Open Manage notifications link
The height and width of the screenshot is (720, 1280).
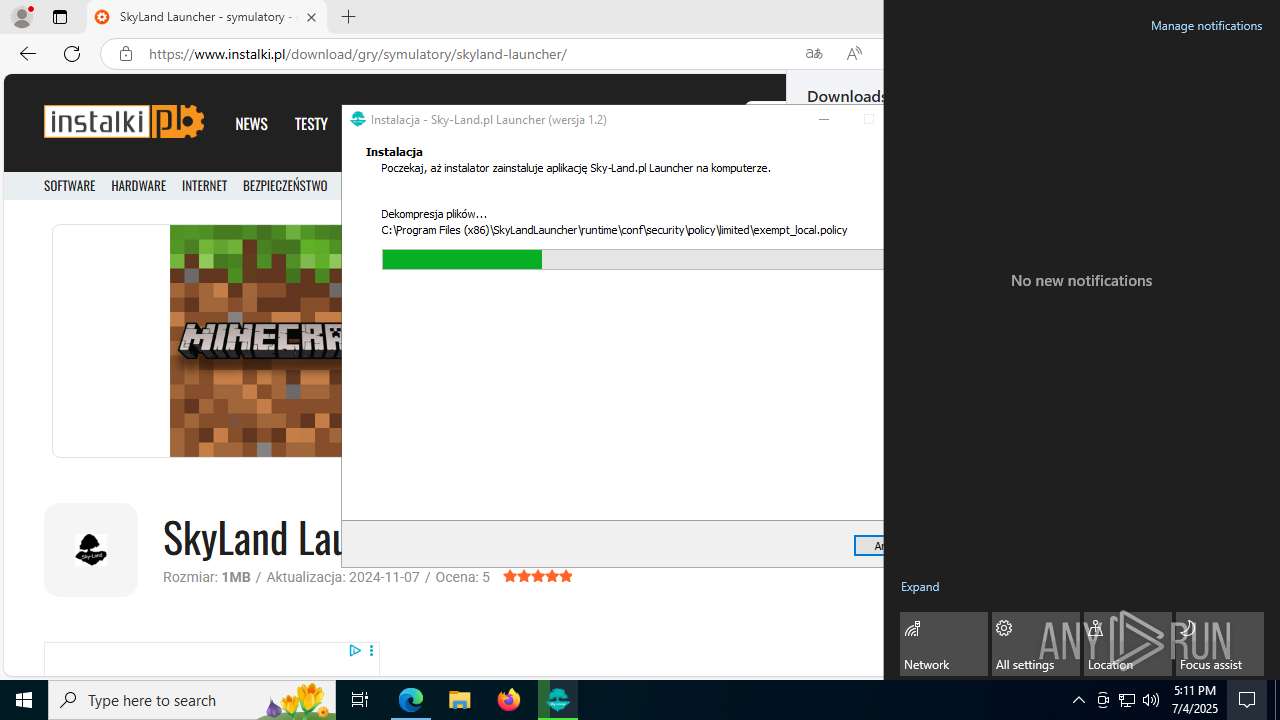1206,26
